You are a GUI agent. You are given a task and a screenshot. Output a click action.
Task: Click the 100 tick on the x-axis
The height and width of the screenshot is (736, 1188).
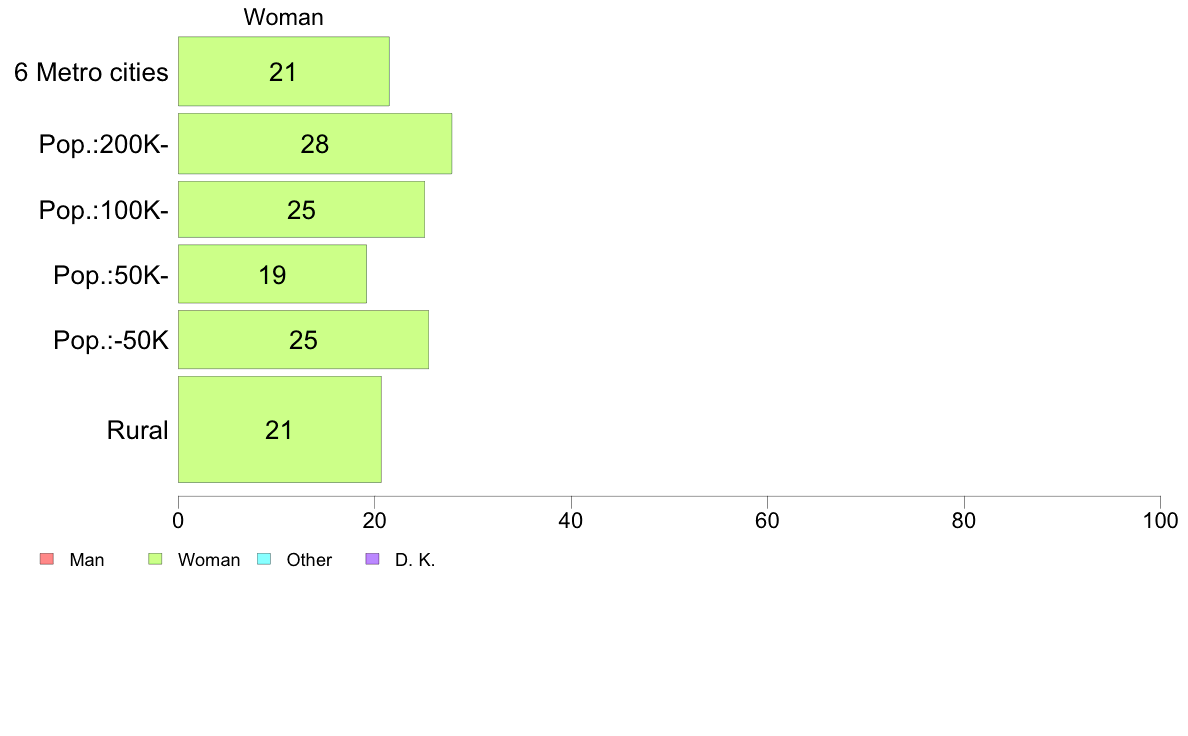click(1160, 521)
